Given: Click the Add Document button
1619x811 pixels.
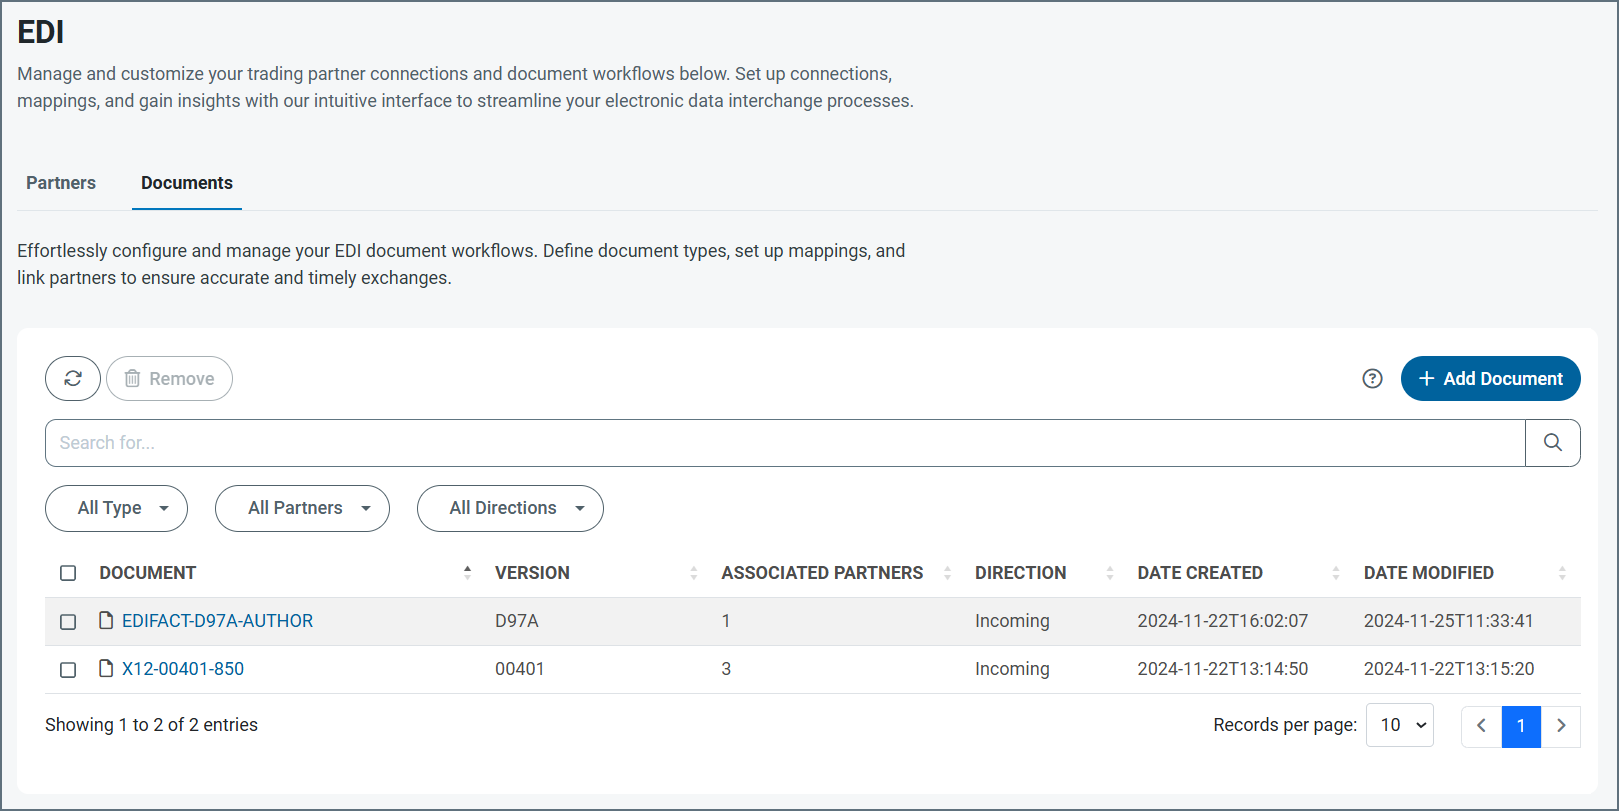Looking at the screenshot, I should pos(1490,379).
